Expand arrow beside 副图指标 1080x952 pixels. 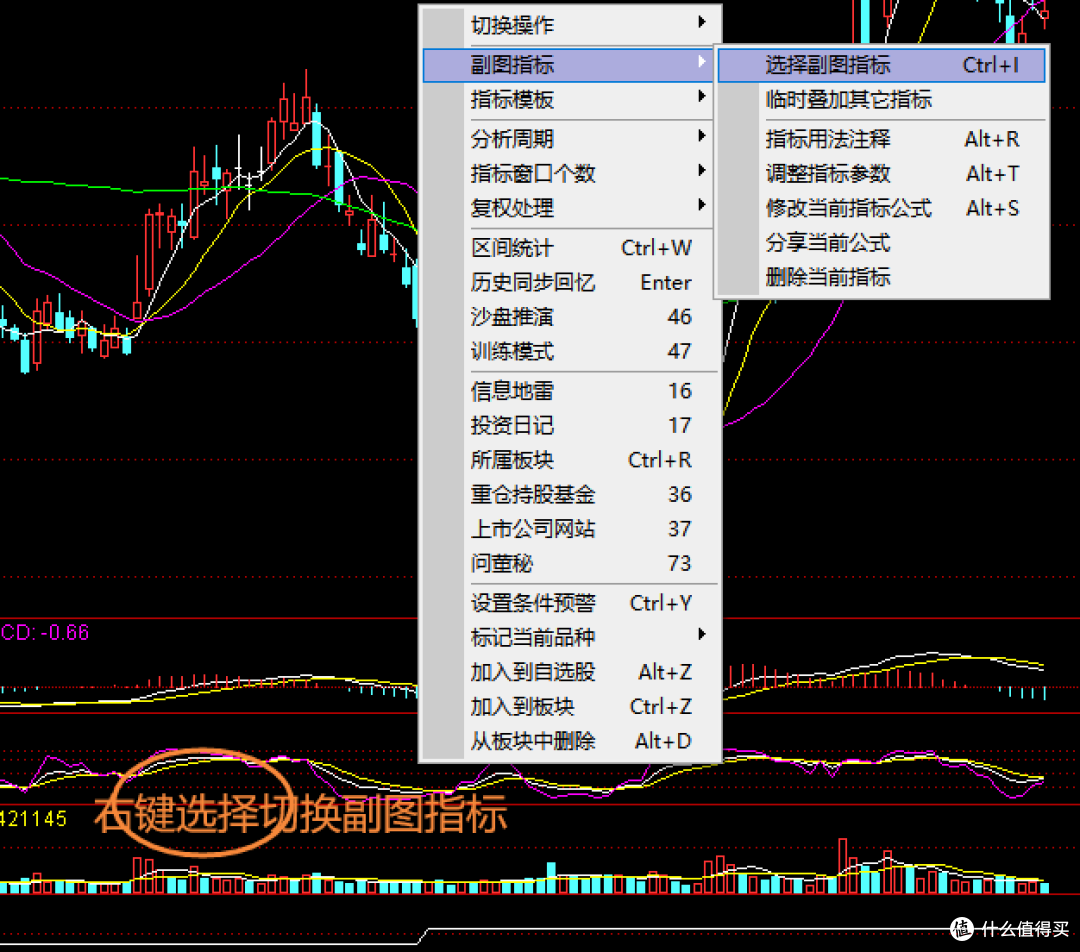click(x=702, y=61)
